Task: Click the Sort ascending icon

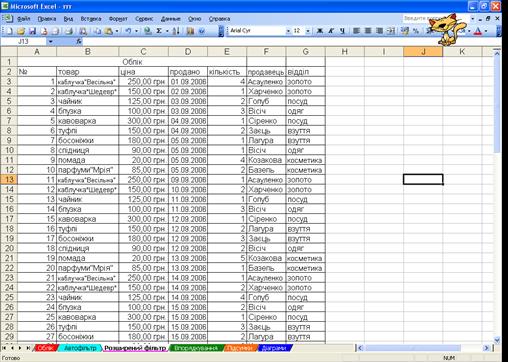Action: pos(176,31)
